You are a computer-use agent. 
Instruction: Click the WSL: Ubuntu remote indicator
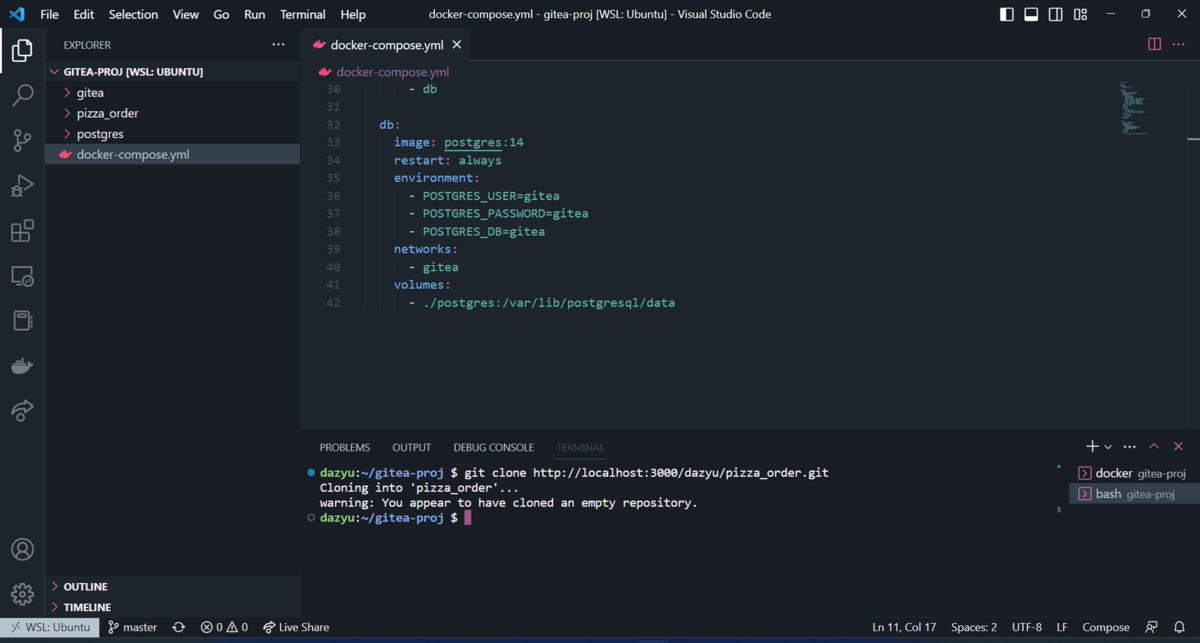(49, 627)
